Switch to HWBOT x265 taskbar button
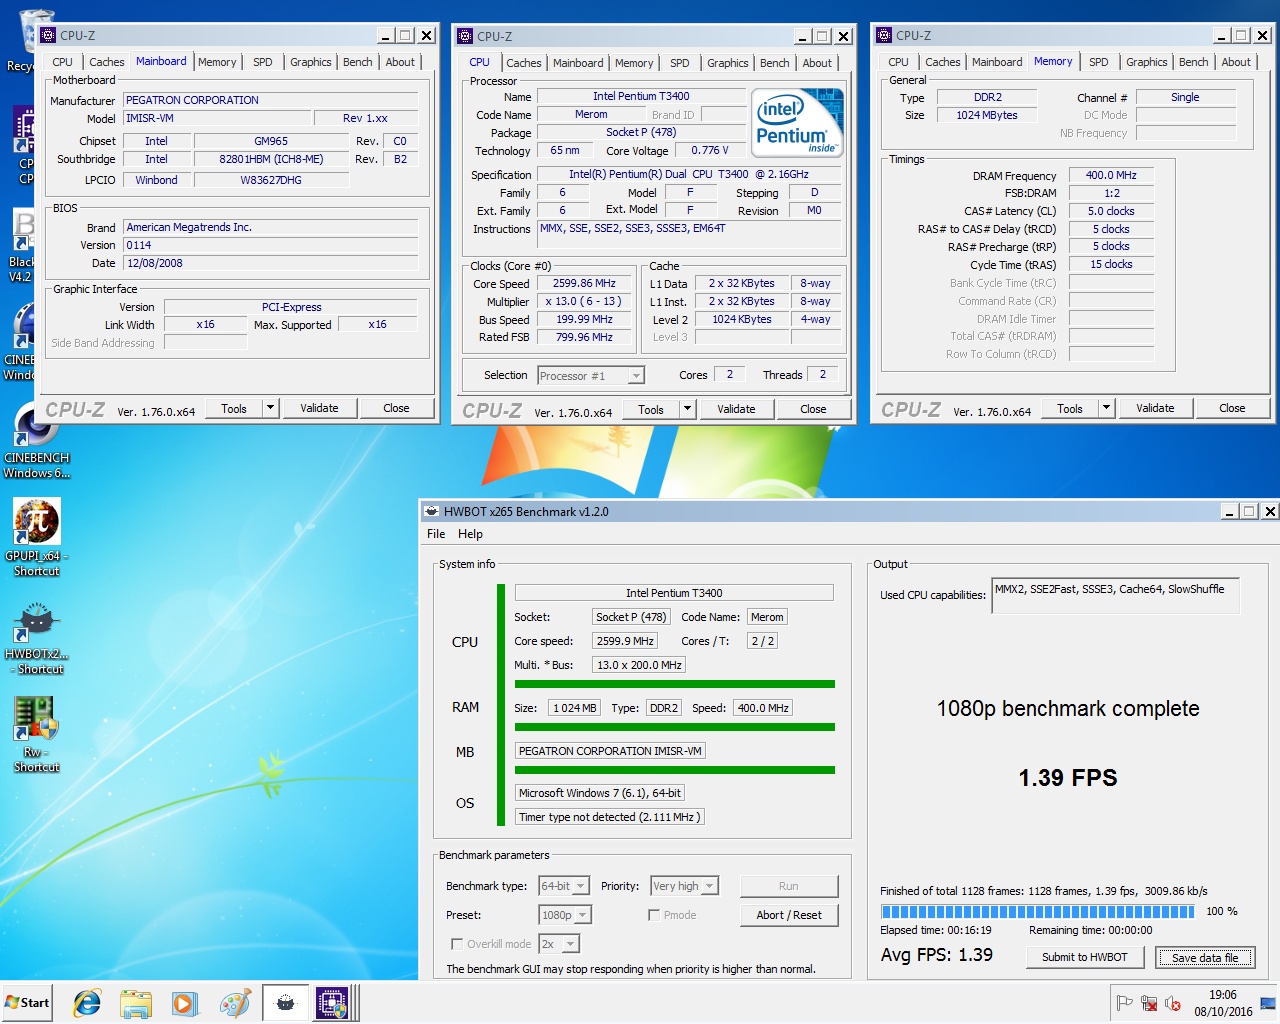1280x1024 pixels. click(285, 1003)
